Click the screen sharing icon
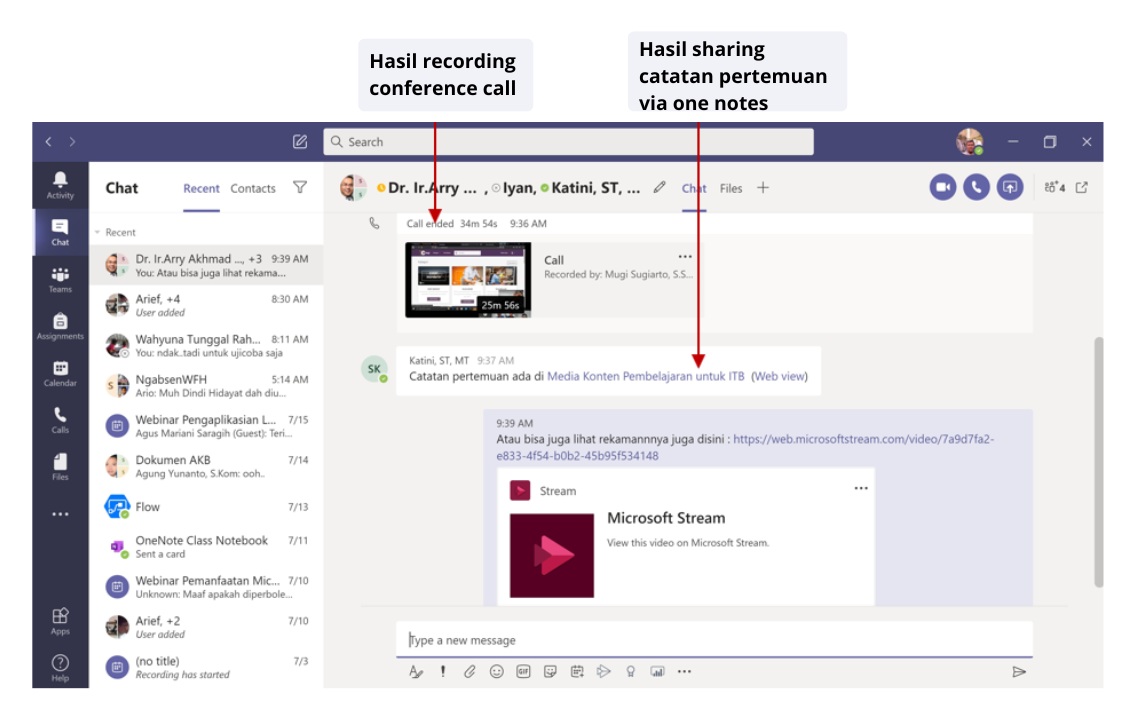 pos(1010,187)
